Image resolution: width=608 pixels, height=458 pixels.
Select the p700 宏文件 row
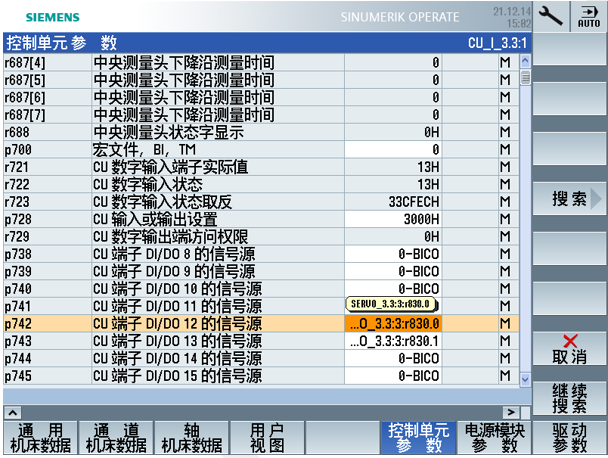[x=261, y=150]
